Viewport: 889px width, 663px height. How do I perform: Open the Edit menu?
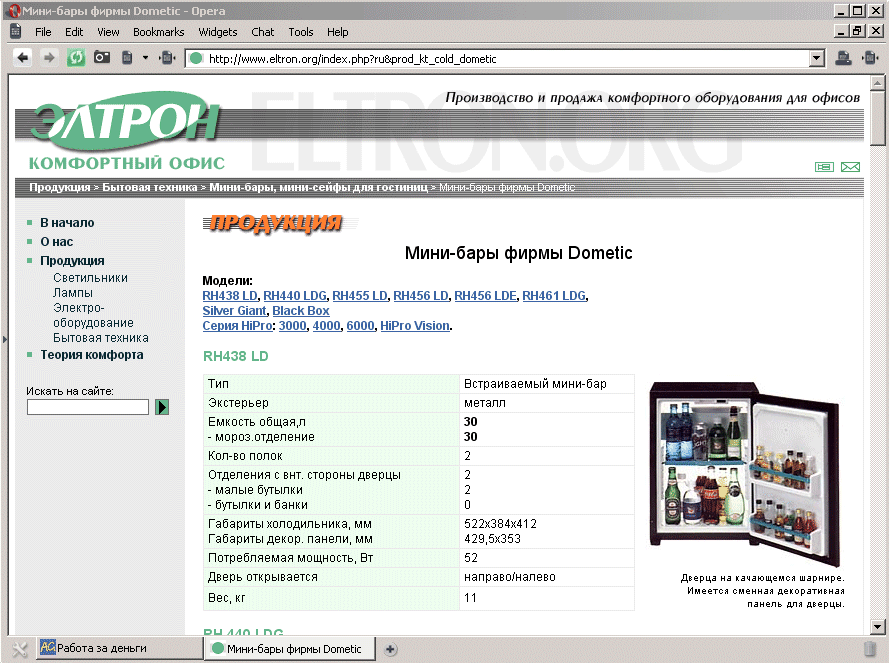coord(74,32)
